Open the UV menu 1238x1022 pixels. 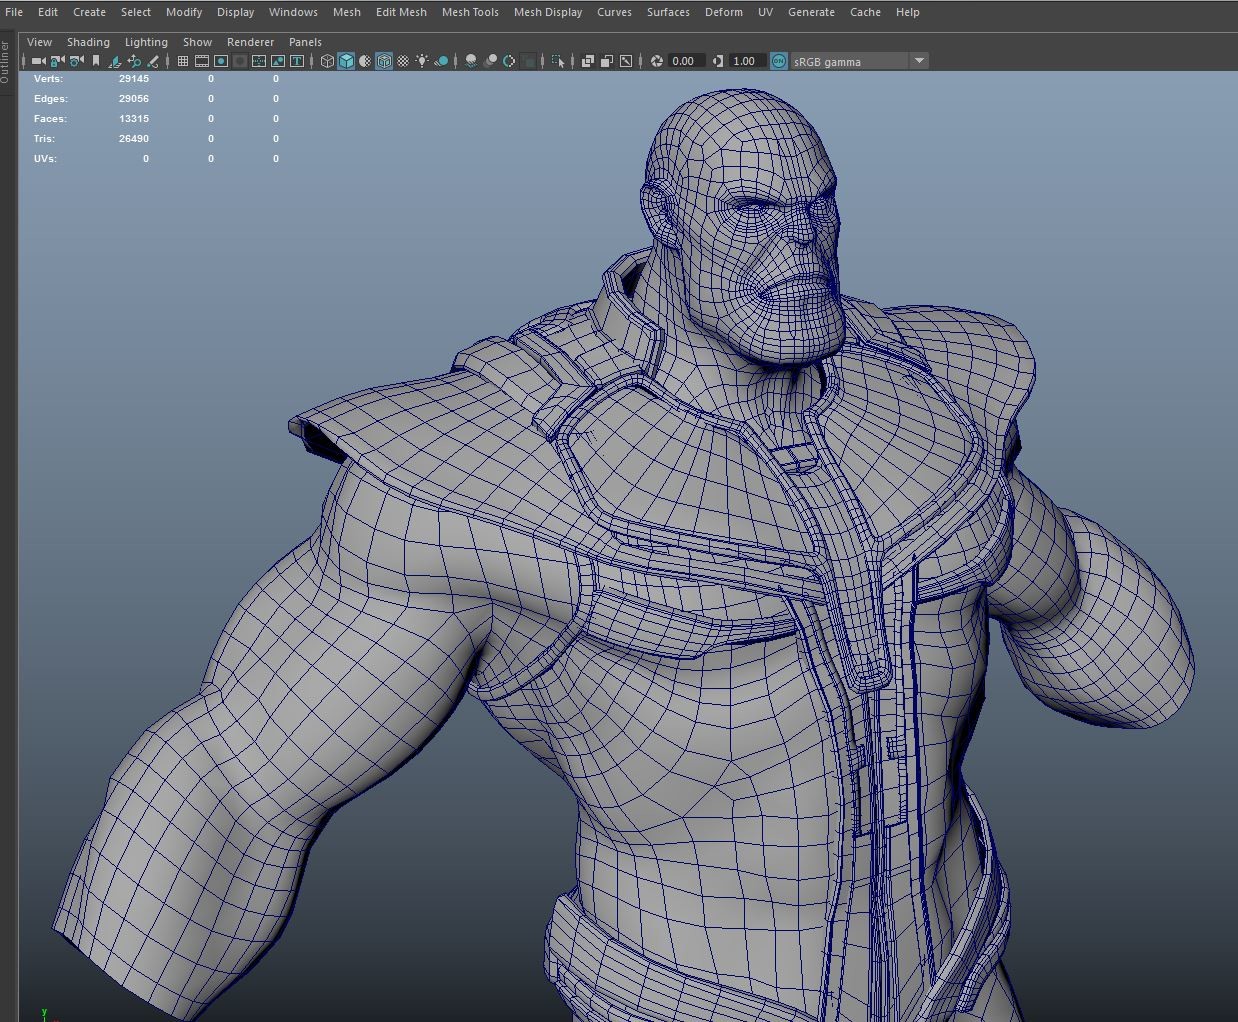pos(765,12)
